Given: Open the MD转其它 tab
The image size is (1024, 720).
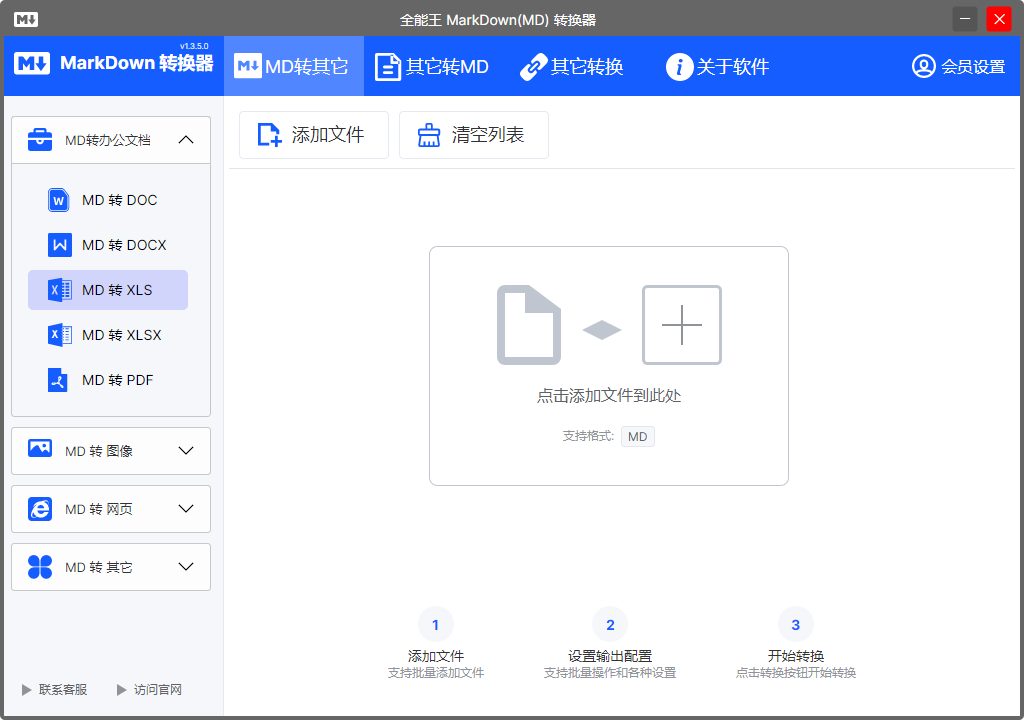Looking at the screenshot, I should point(293,66).
